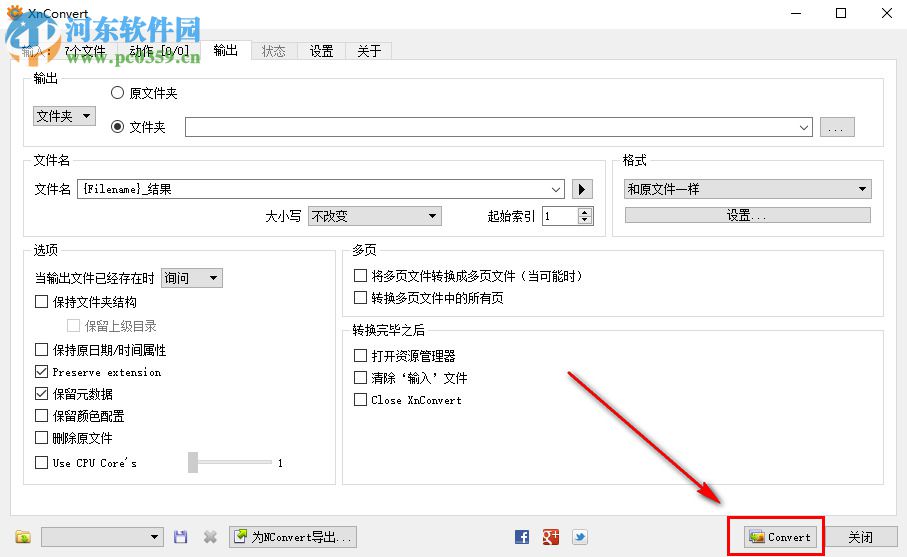Screen dimensions: 907x557
Task: Switch to the 状态 tab
Action: tap(274, 51)
